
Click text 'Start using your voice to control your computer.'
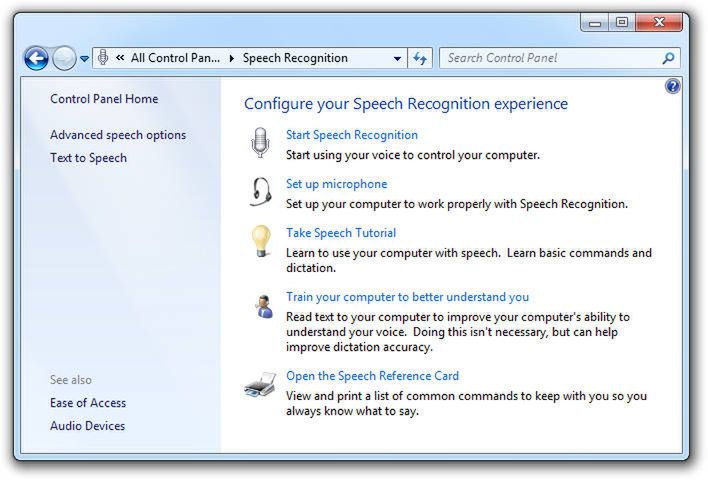point(413,155)
